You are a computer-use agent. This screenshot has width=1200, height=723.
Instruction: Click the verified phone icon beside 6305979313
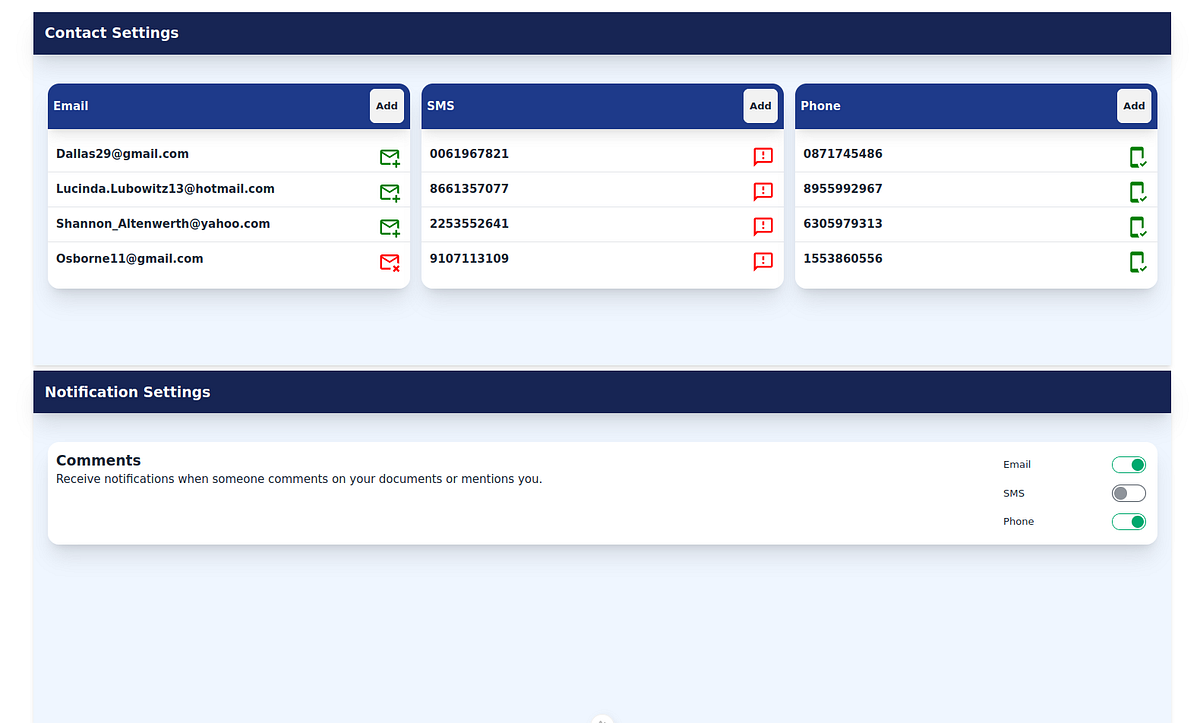pos(1137,227)
